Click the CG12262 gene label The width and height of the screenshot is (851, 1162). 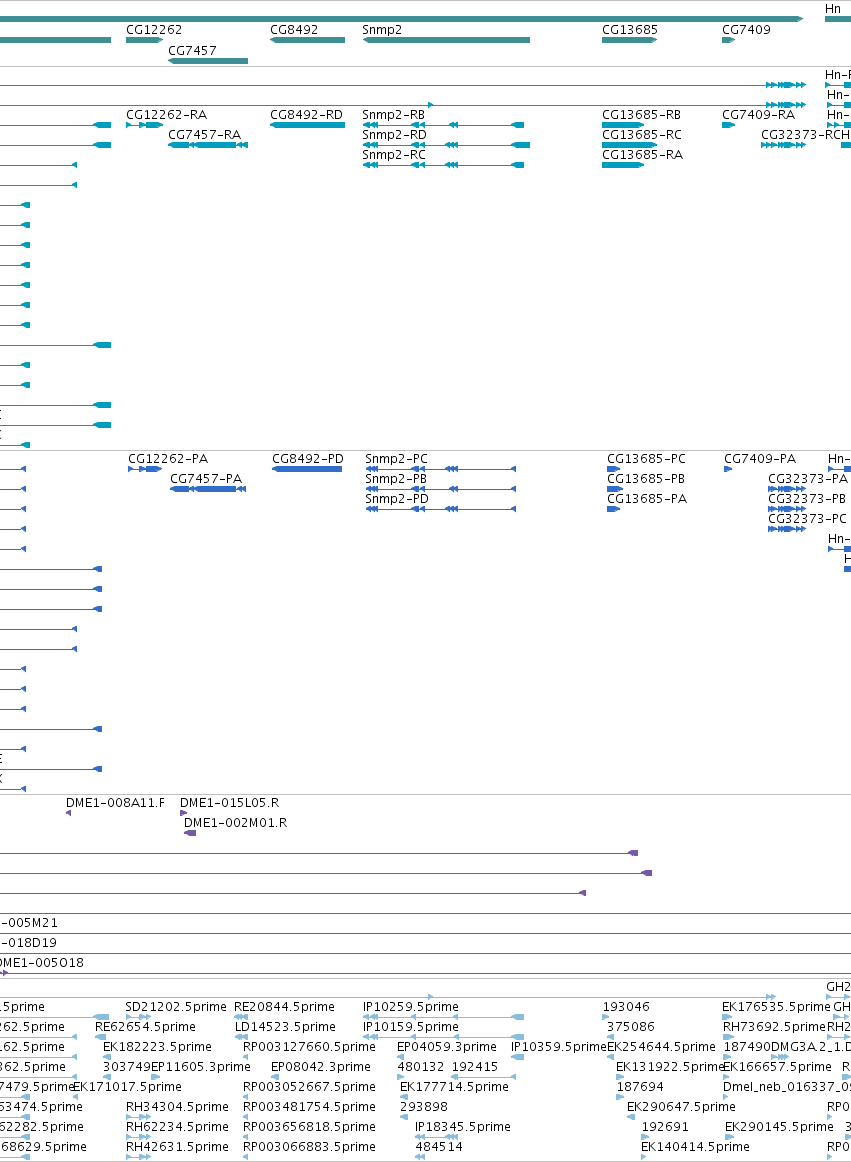(x=153, y=30)
